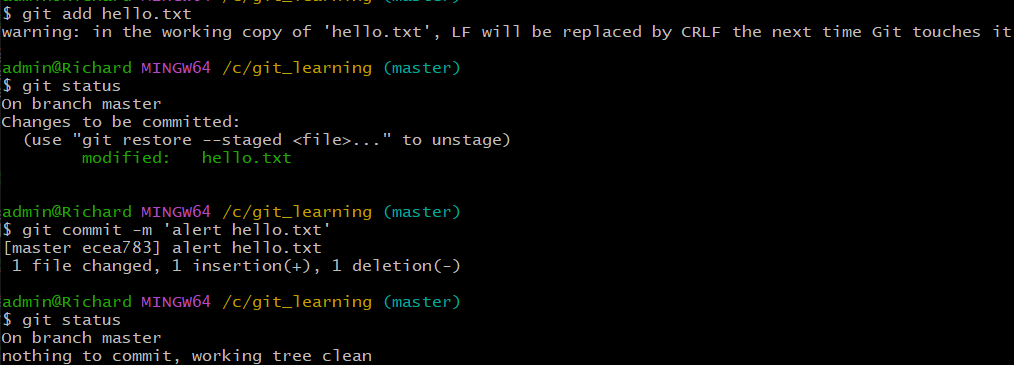1014x365 pixels.
Task: Click '1 insertion(+)' text in commit output
Action: 246,266
